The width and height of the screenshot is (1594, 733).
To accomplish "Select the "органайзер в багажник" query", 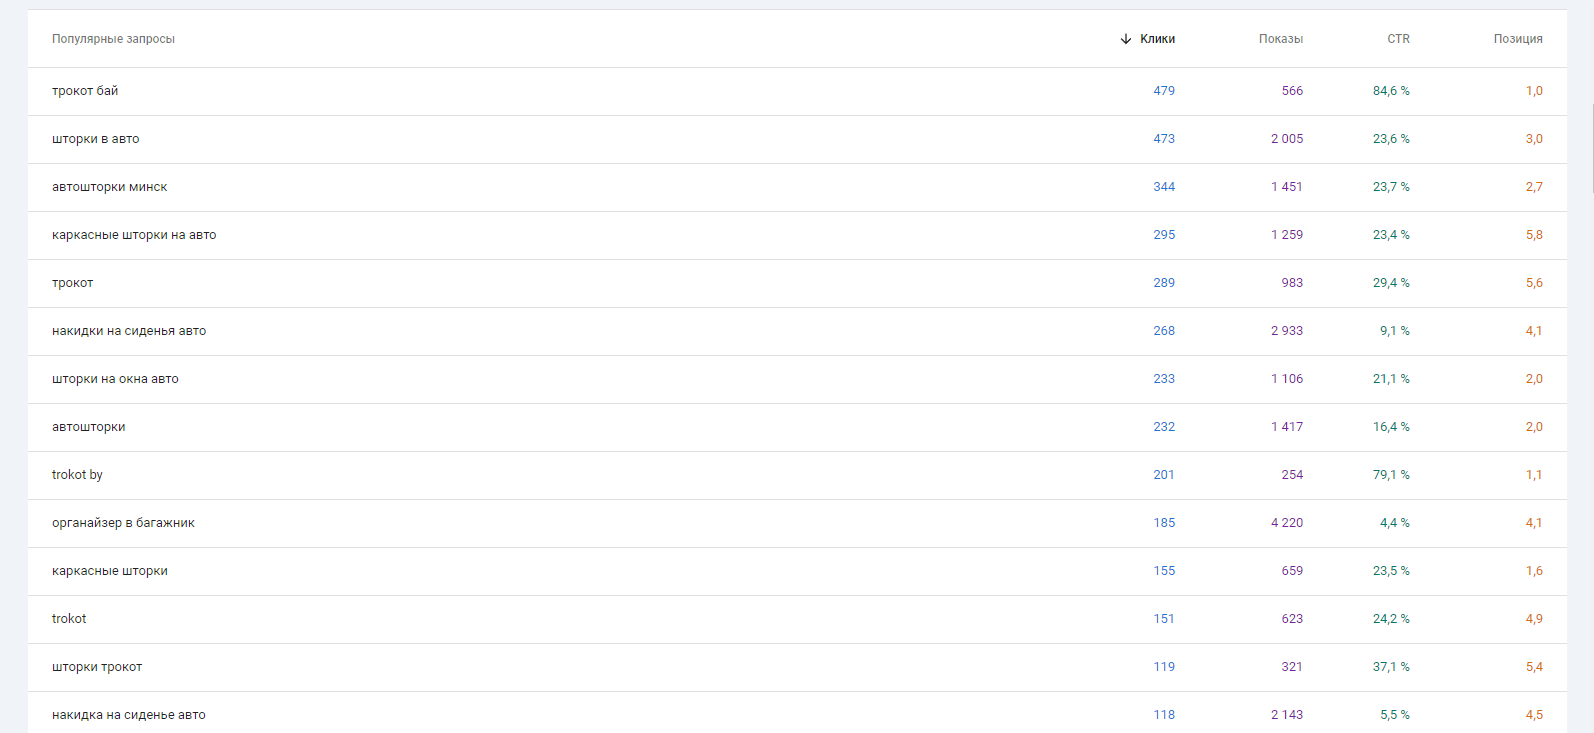I will coord(123,523).
